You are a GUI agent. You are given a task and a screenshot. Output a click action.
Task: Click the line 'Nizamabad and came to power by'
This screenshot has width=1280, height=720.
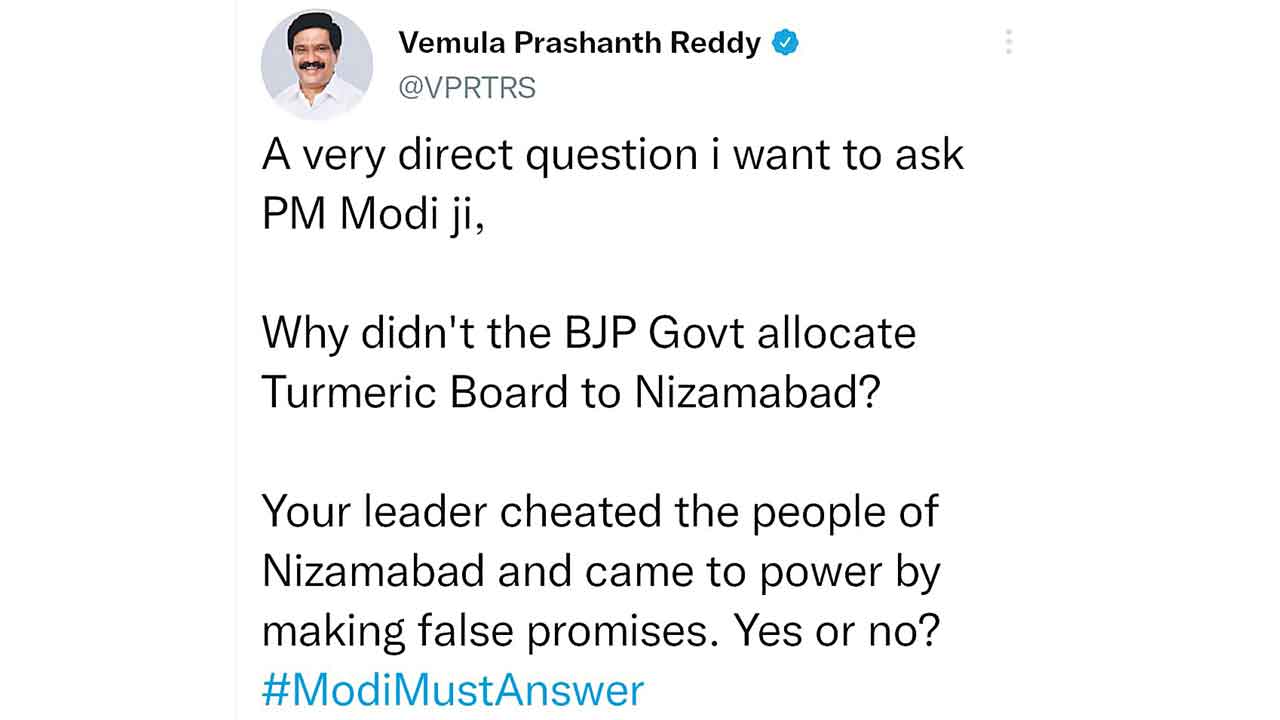tap(601, 570)
